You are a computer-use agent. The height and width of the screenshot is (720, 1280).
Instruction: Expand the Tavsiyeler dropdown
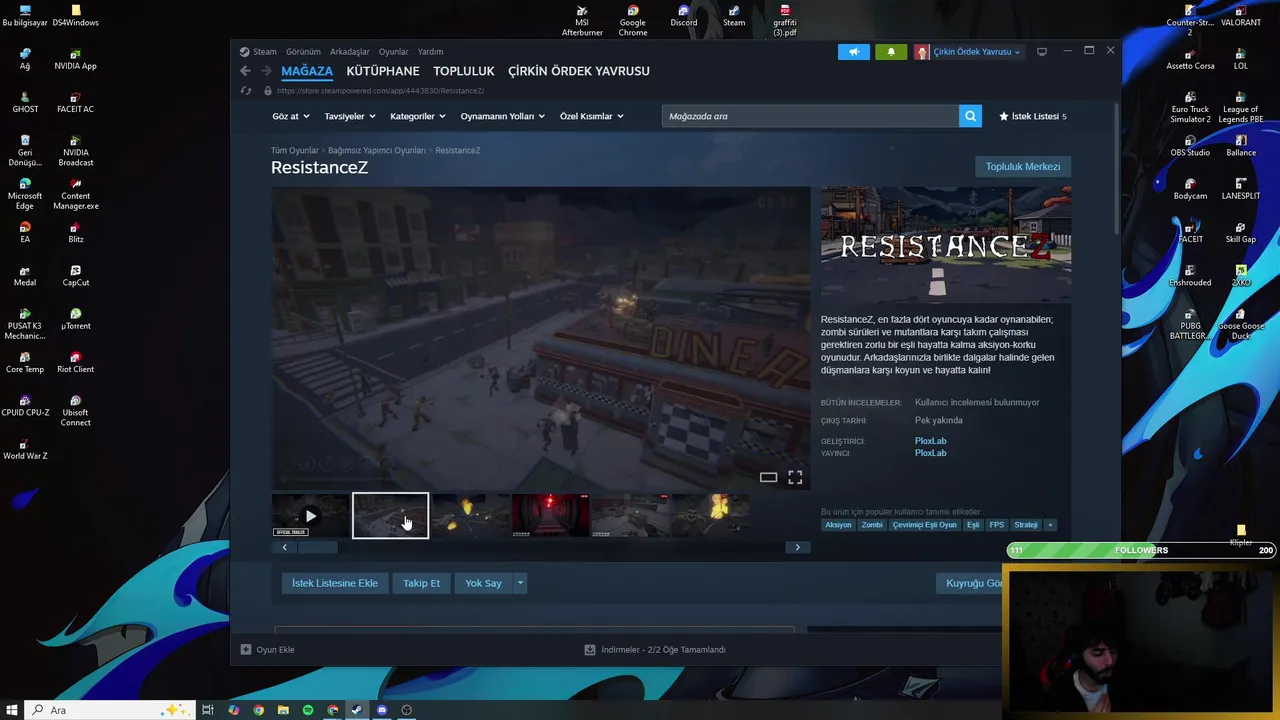pyautogui.click(x=350, y=116)
